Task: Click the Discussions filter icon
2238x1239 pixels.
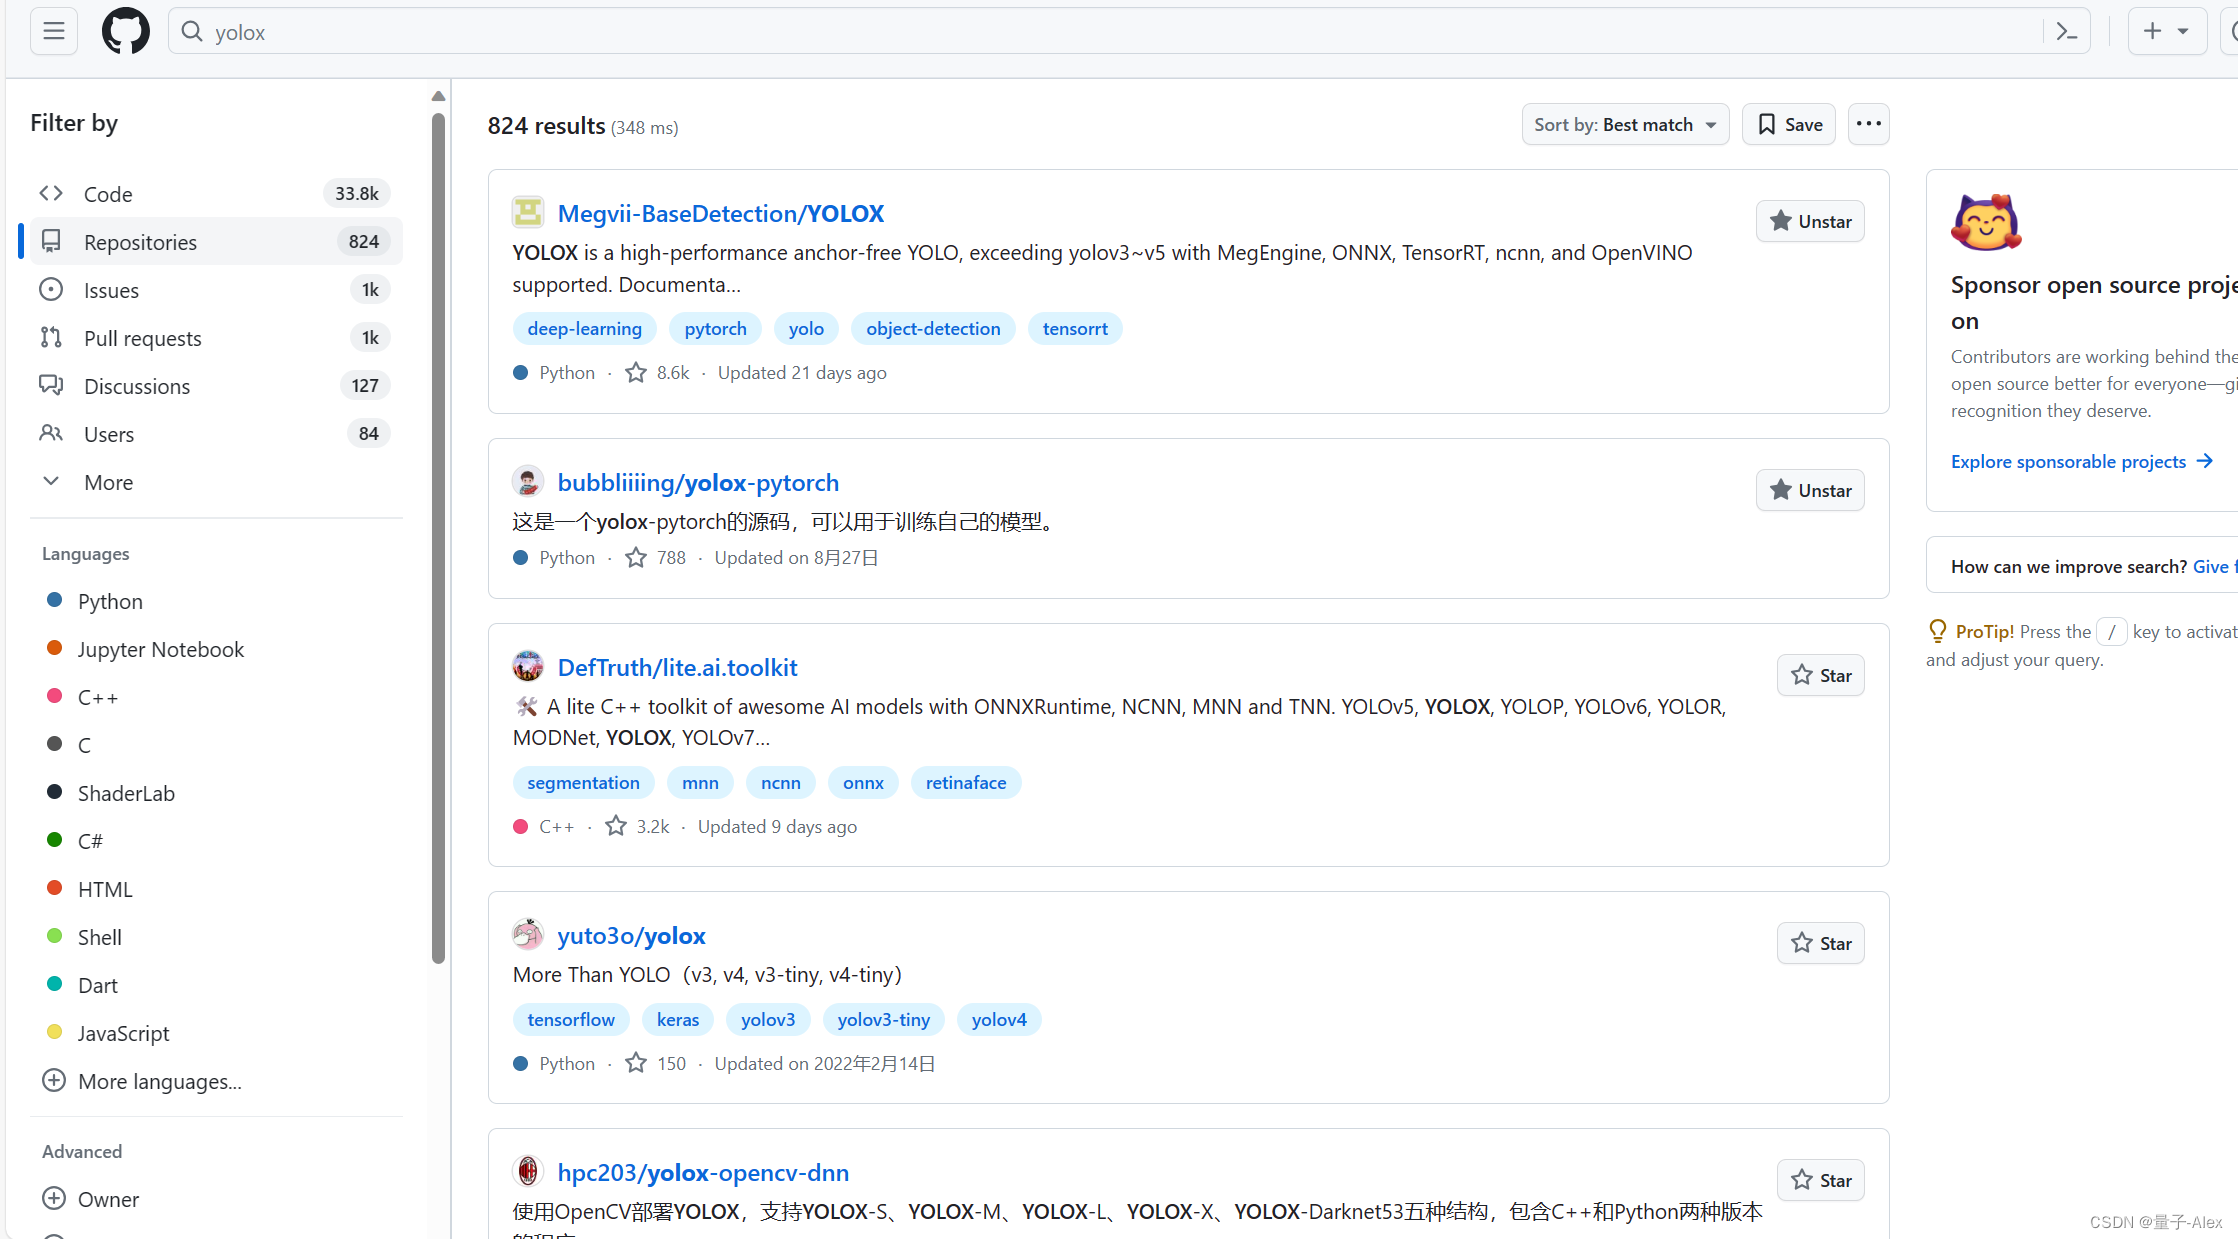Action: [51, 384]
